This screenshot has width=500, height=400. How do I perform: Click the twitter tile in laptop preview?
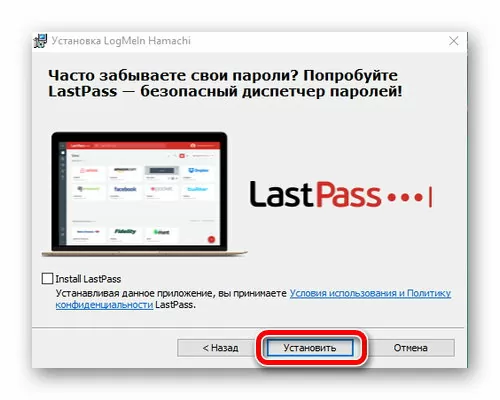point(198,191)
